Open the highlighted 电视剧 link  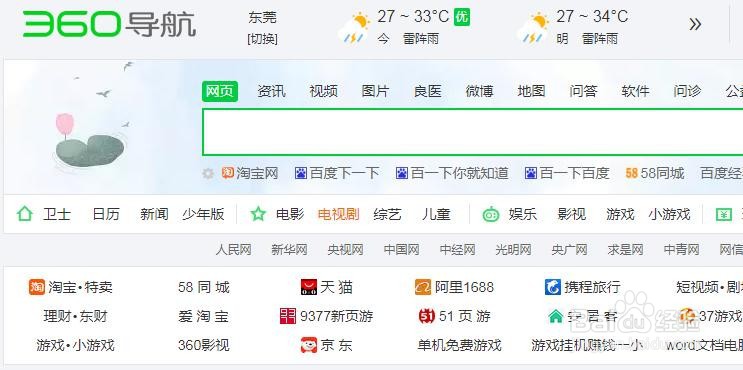pos(338,214)
